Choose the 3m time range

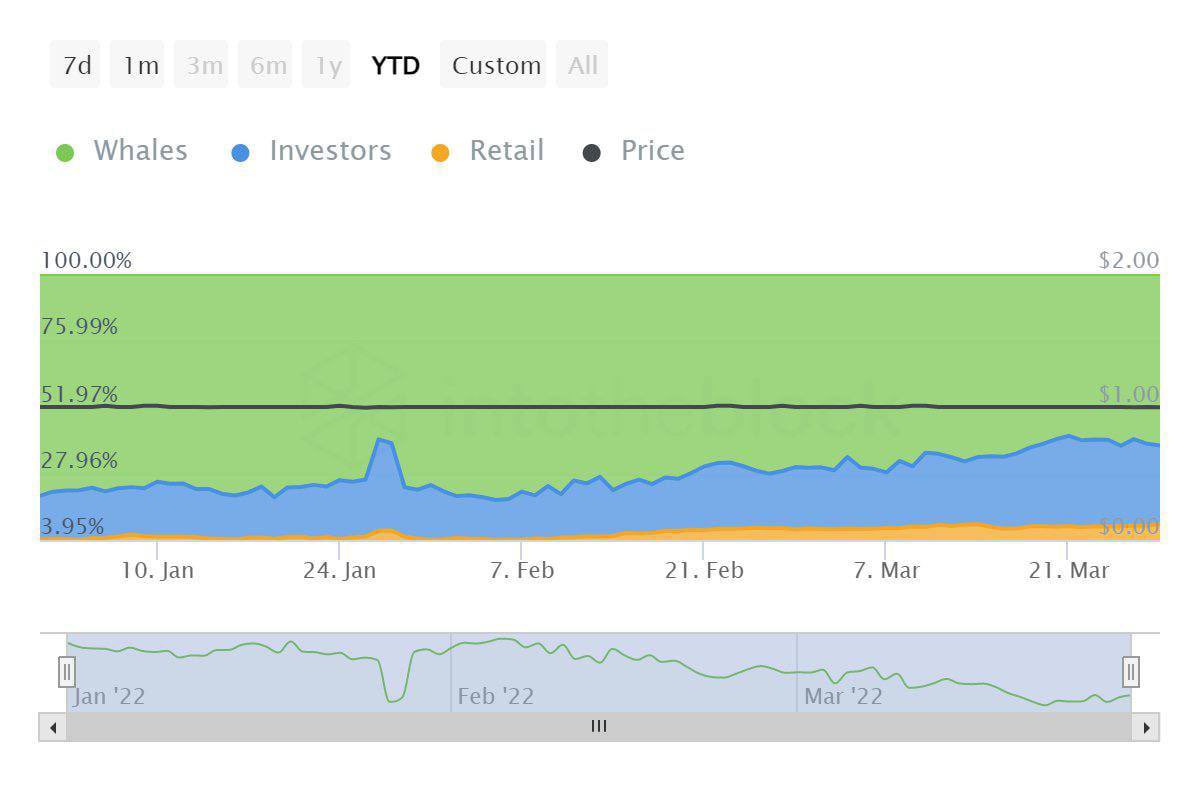click(202, 65)
